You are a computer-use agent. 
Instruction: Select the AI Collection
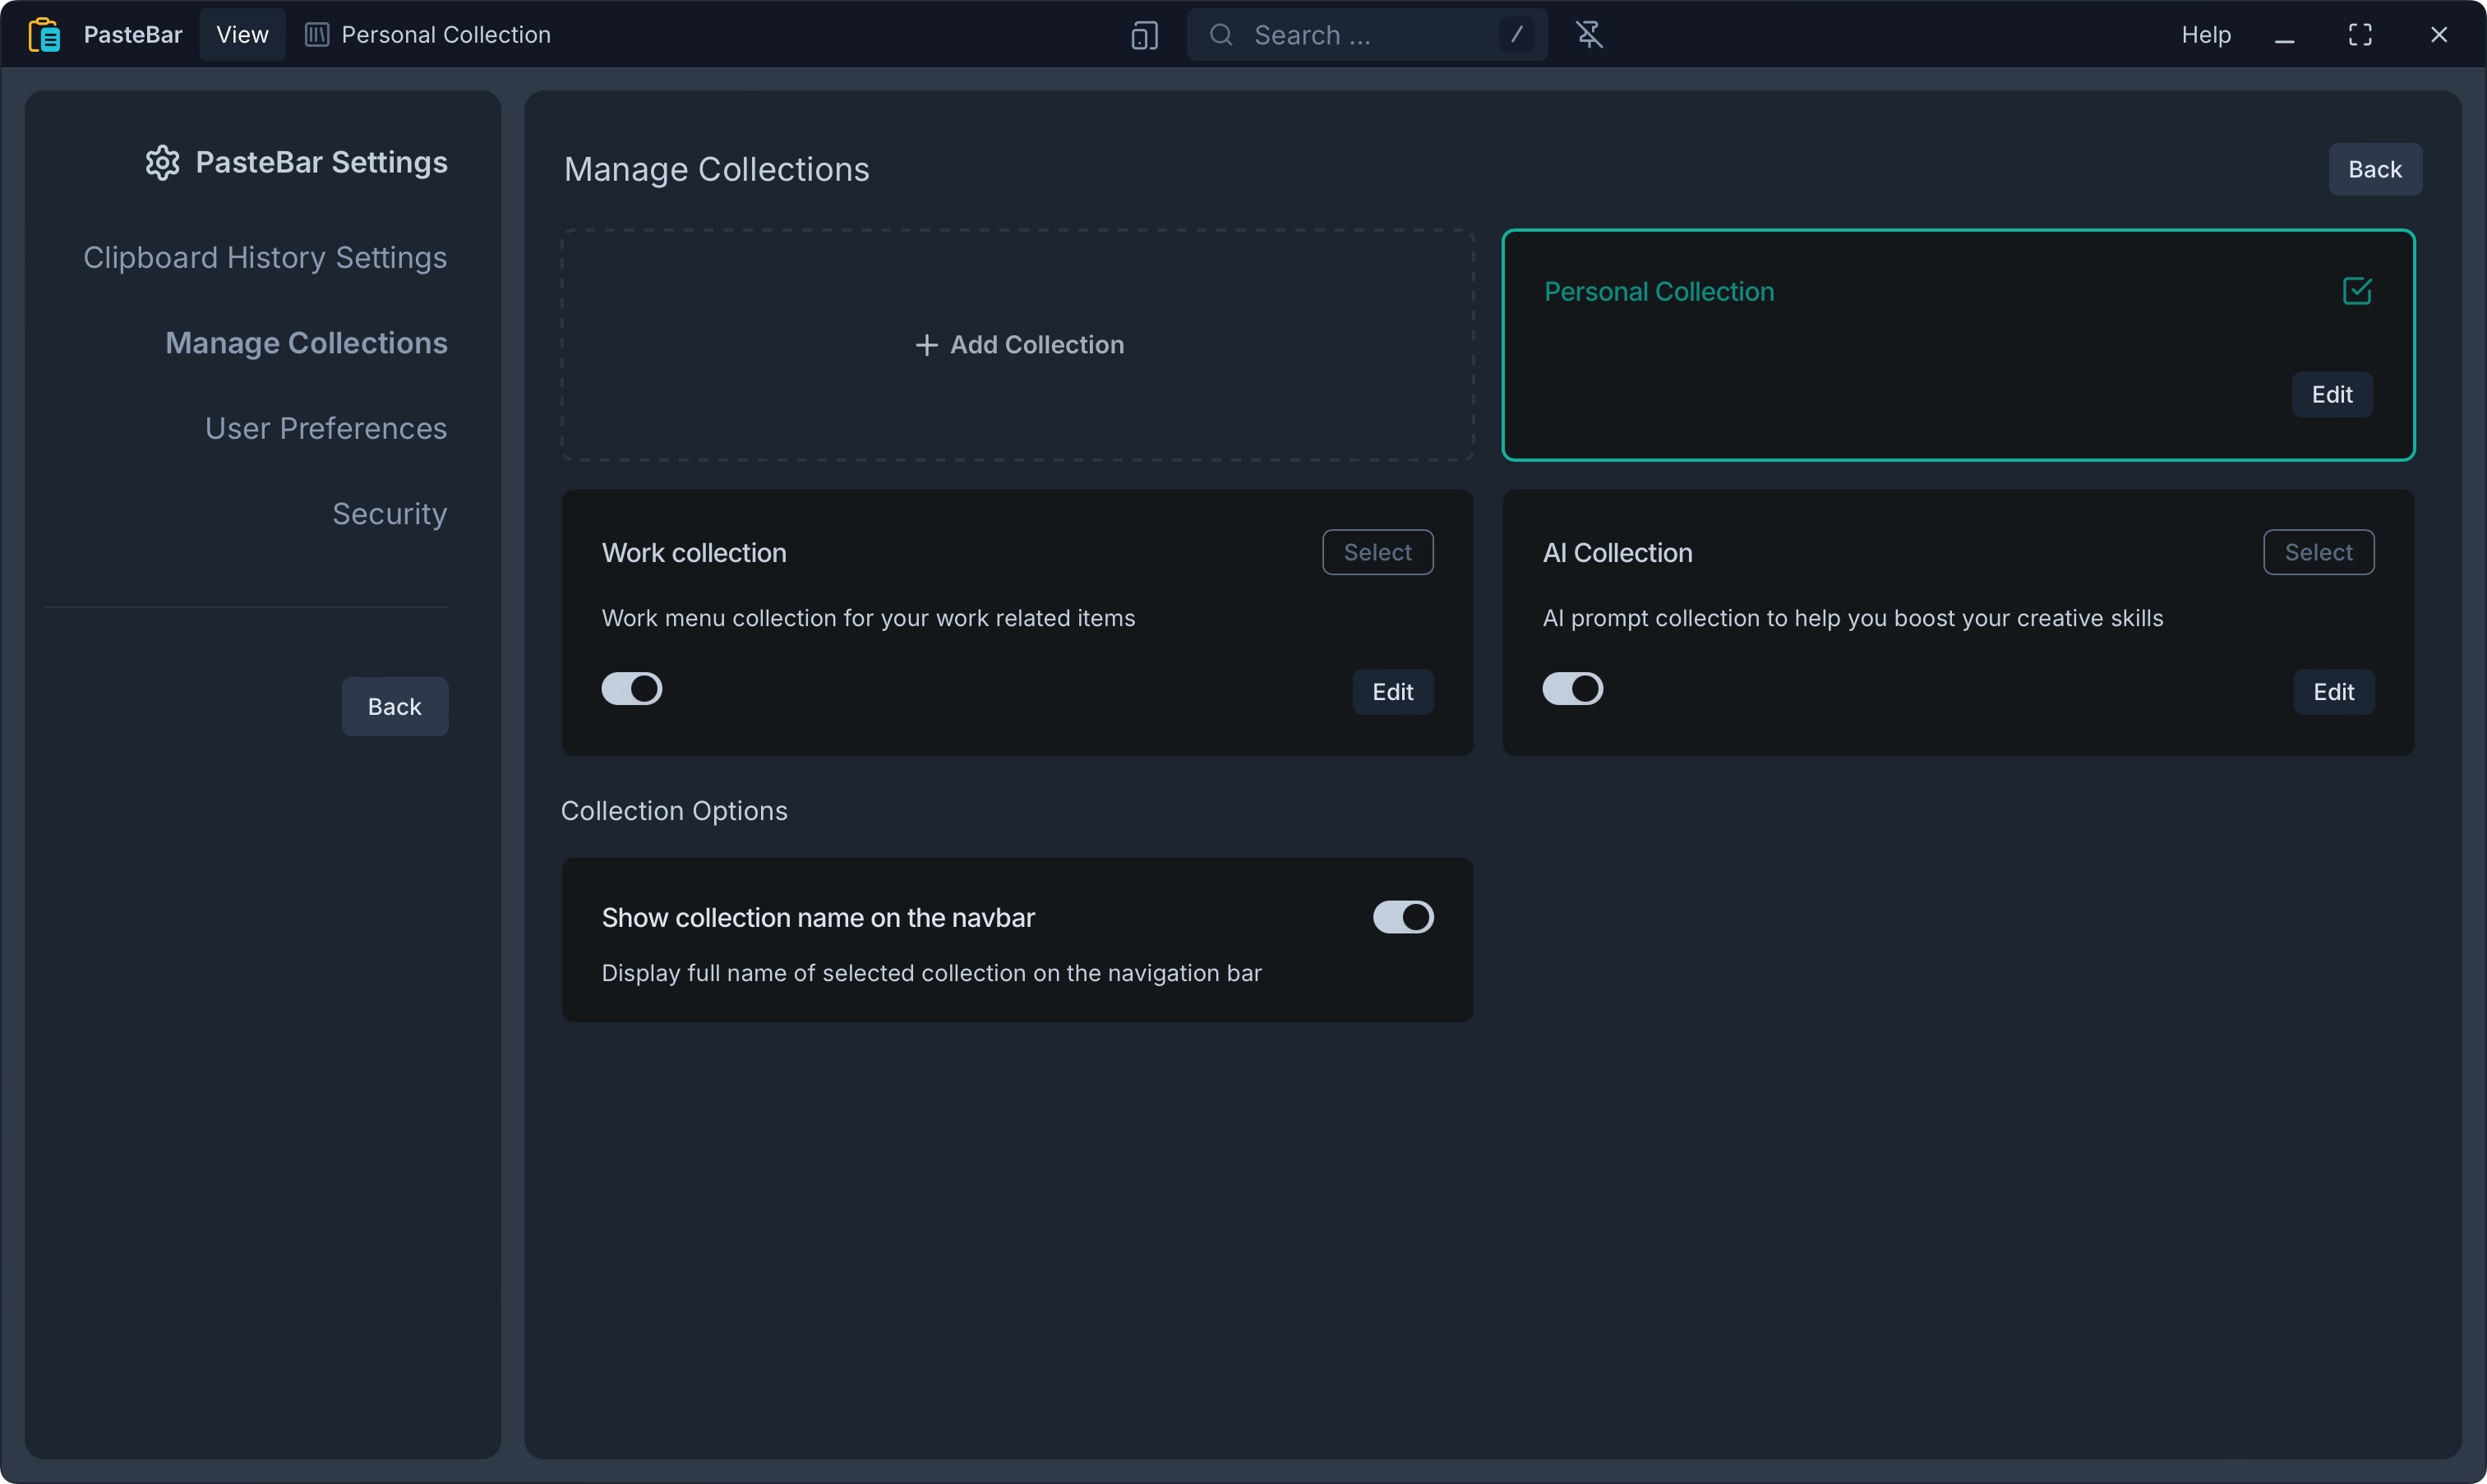tap(2318, 552)
